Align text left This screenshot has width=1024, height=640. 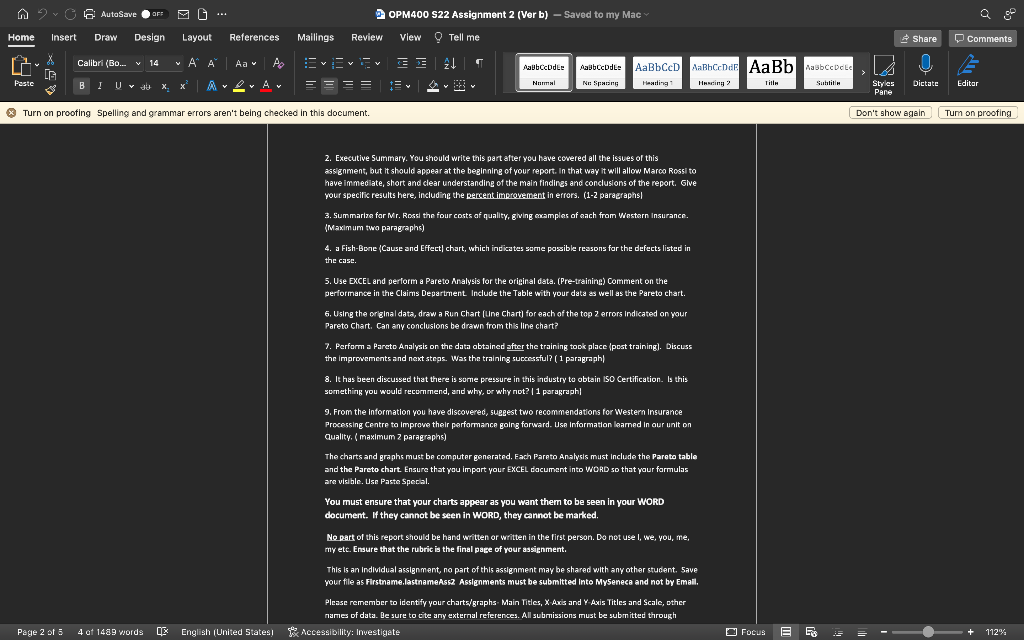tap(311, 86)
